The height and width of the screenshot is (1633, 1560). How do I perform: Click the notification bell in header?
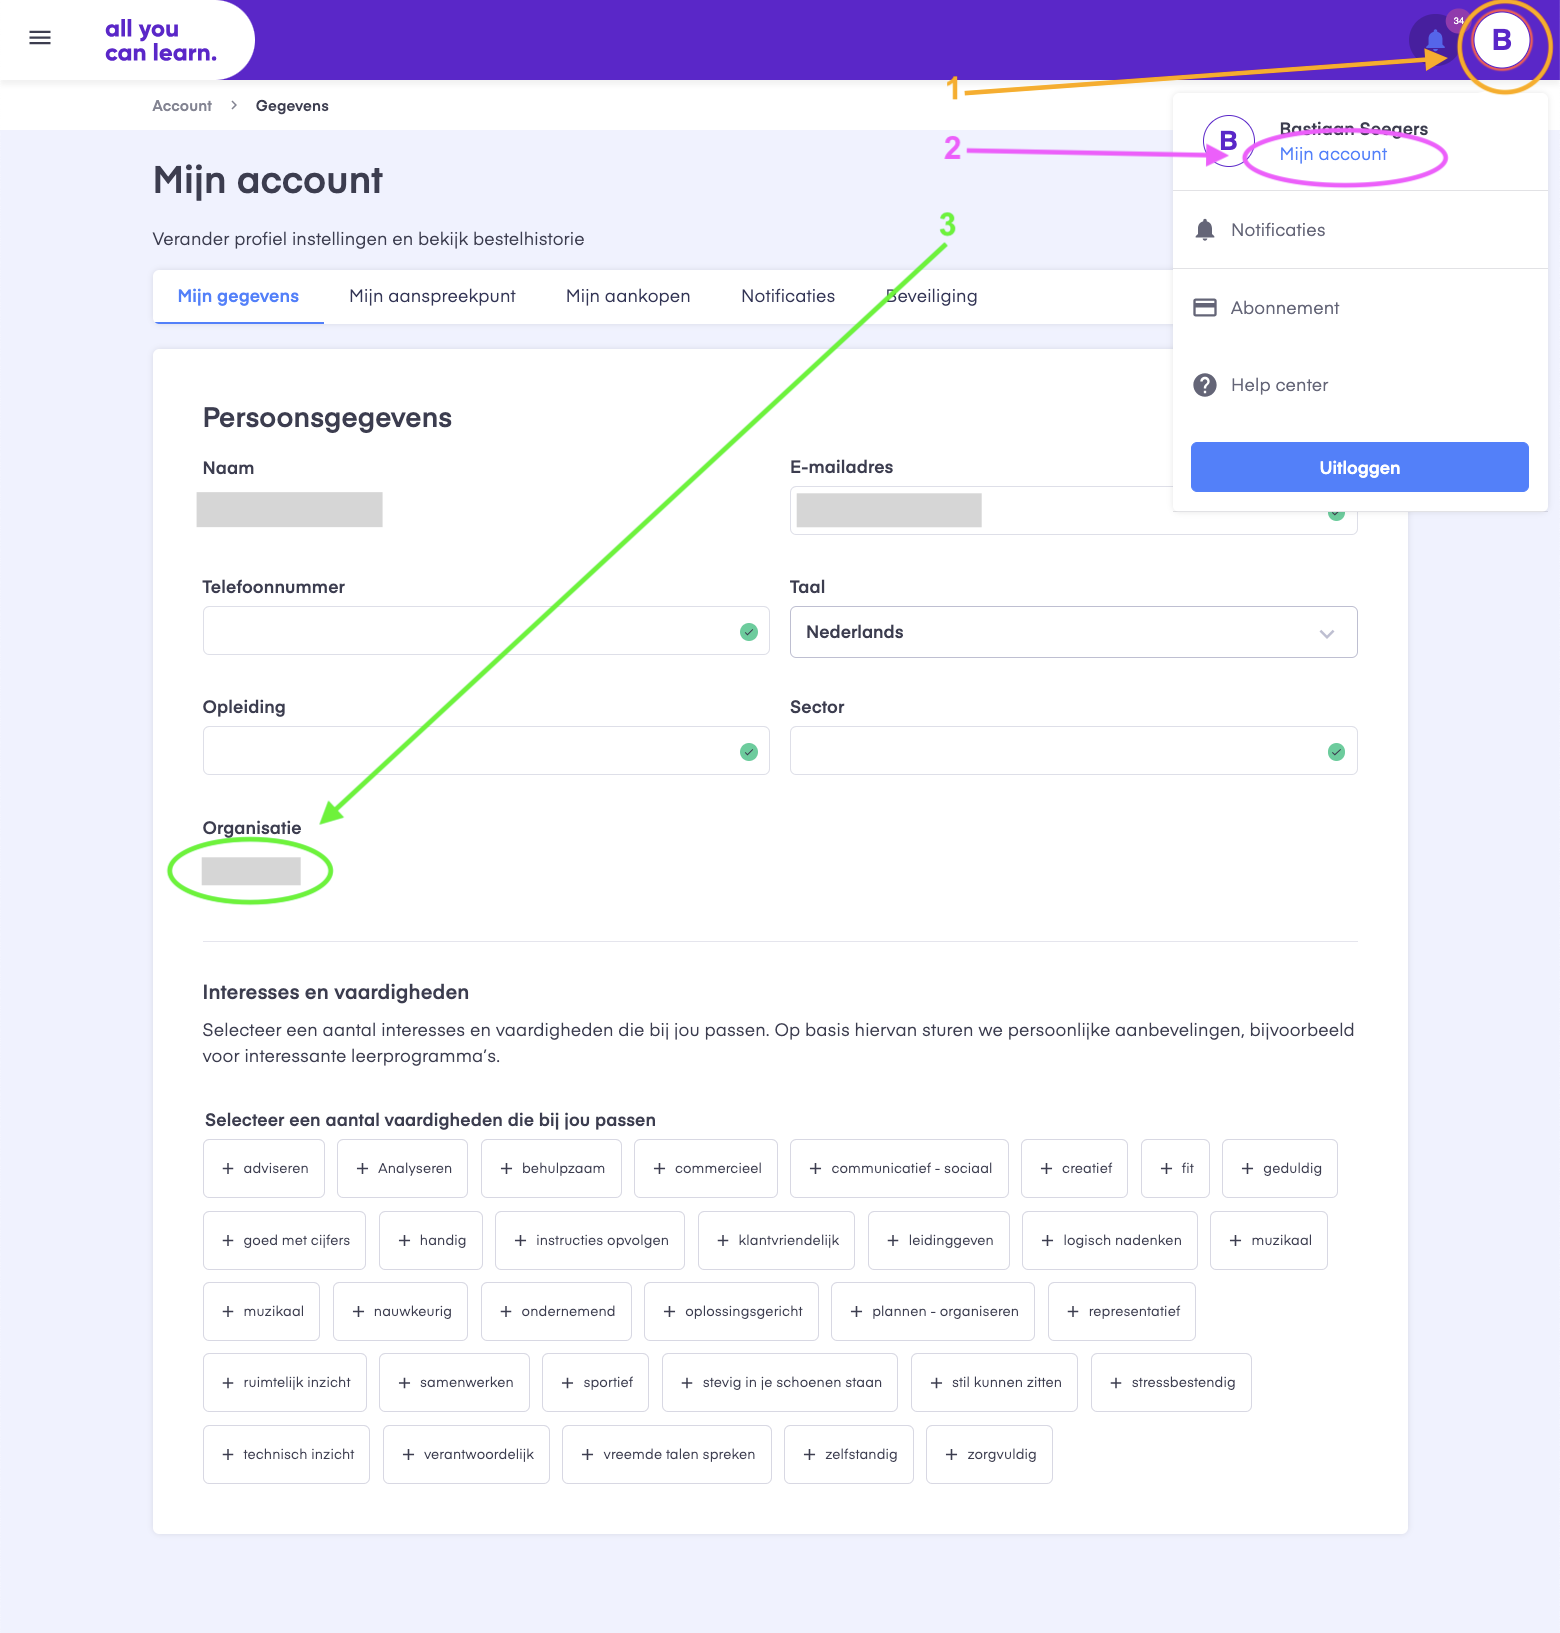(x=1435, y=40)
